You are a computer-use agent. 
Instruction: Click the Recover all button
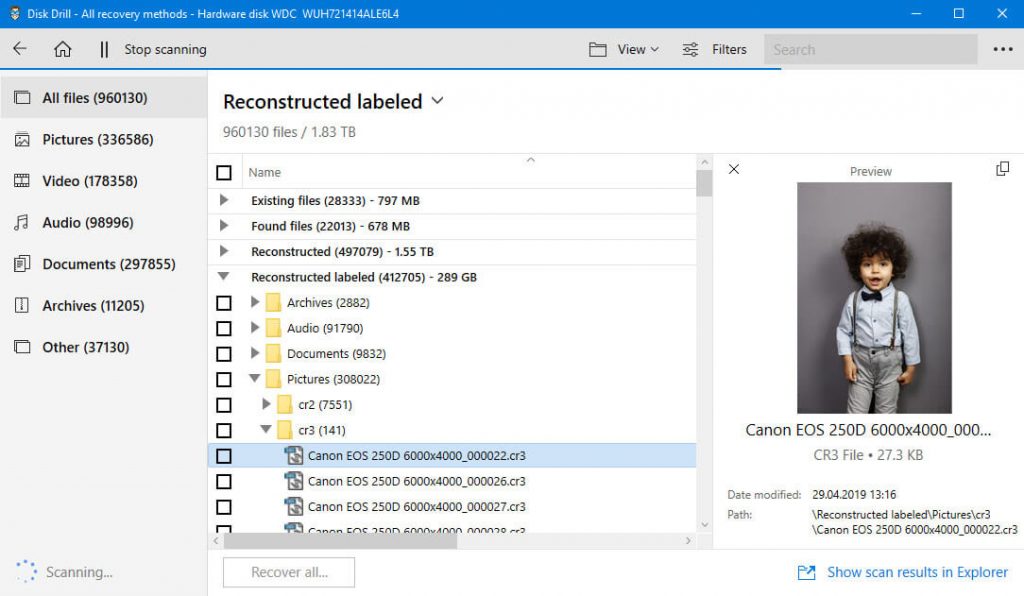pos(288,572)
